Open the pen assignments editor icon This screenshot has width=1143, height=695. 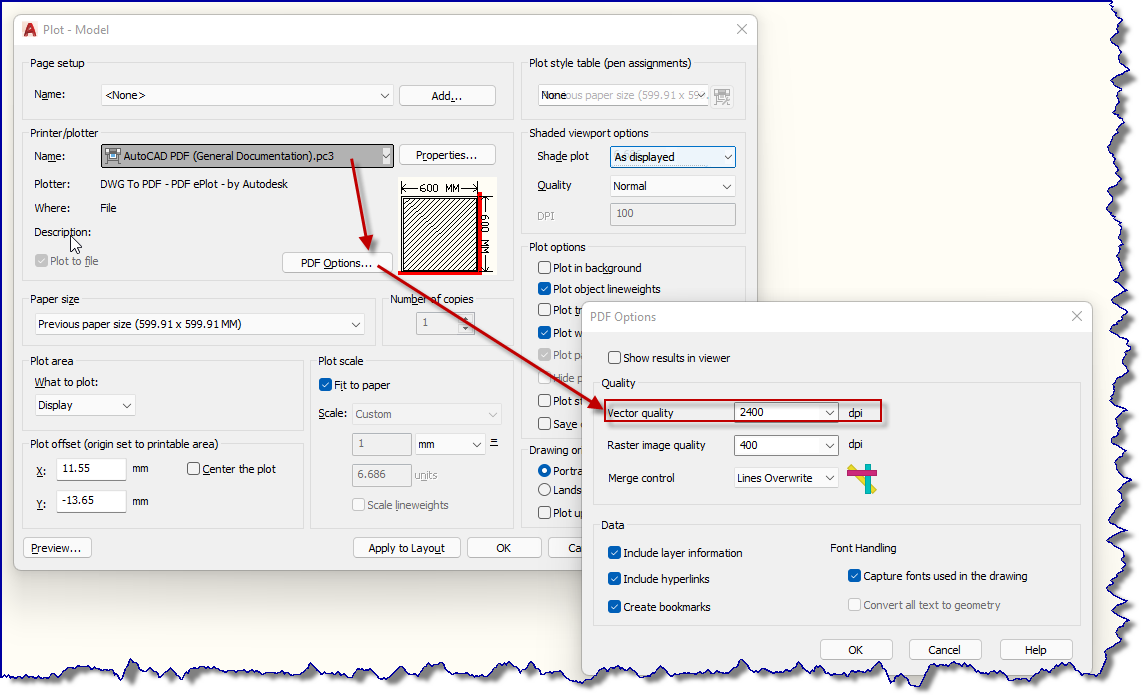[x=722, y=94]
